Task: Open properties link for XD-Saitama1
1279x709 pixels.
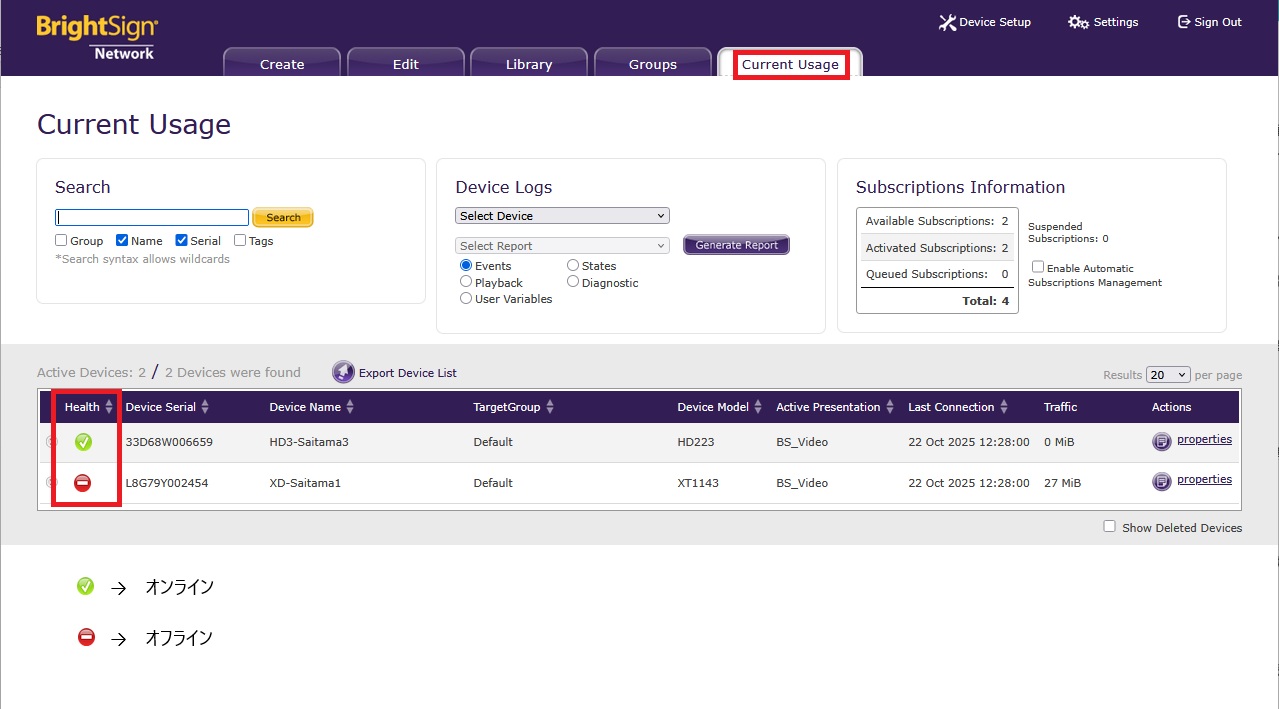Action: coord(1204,480)
